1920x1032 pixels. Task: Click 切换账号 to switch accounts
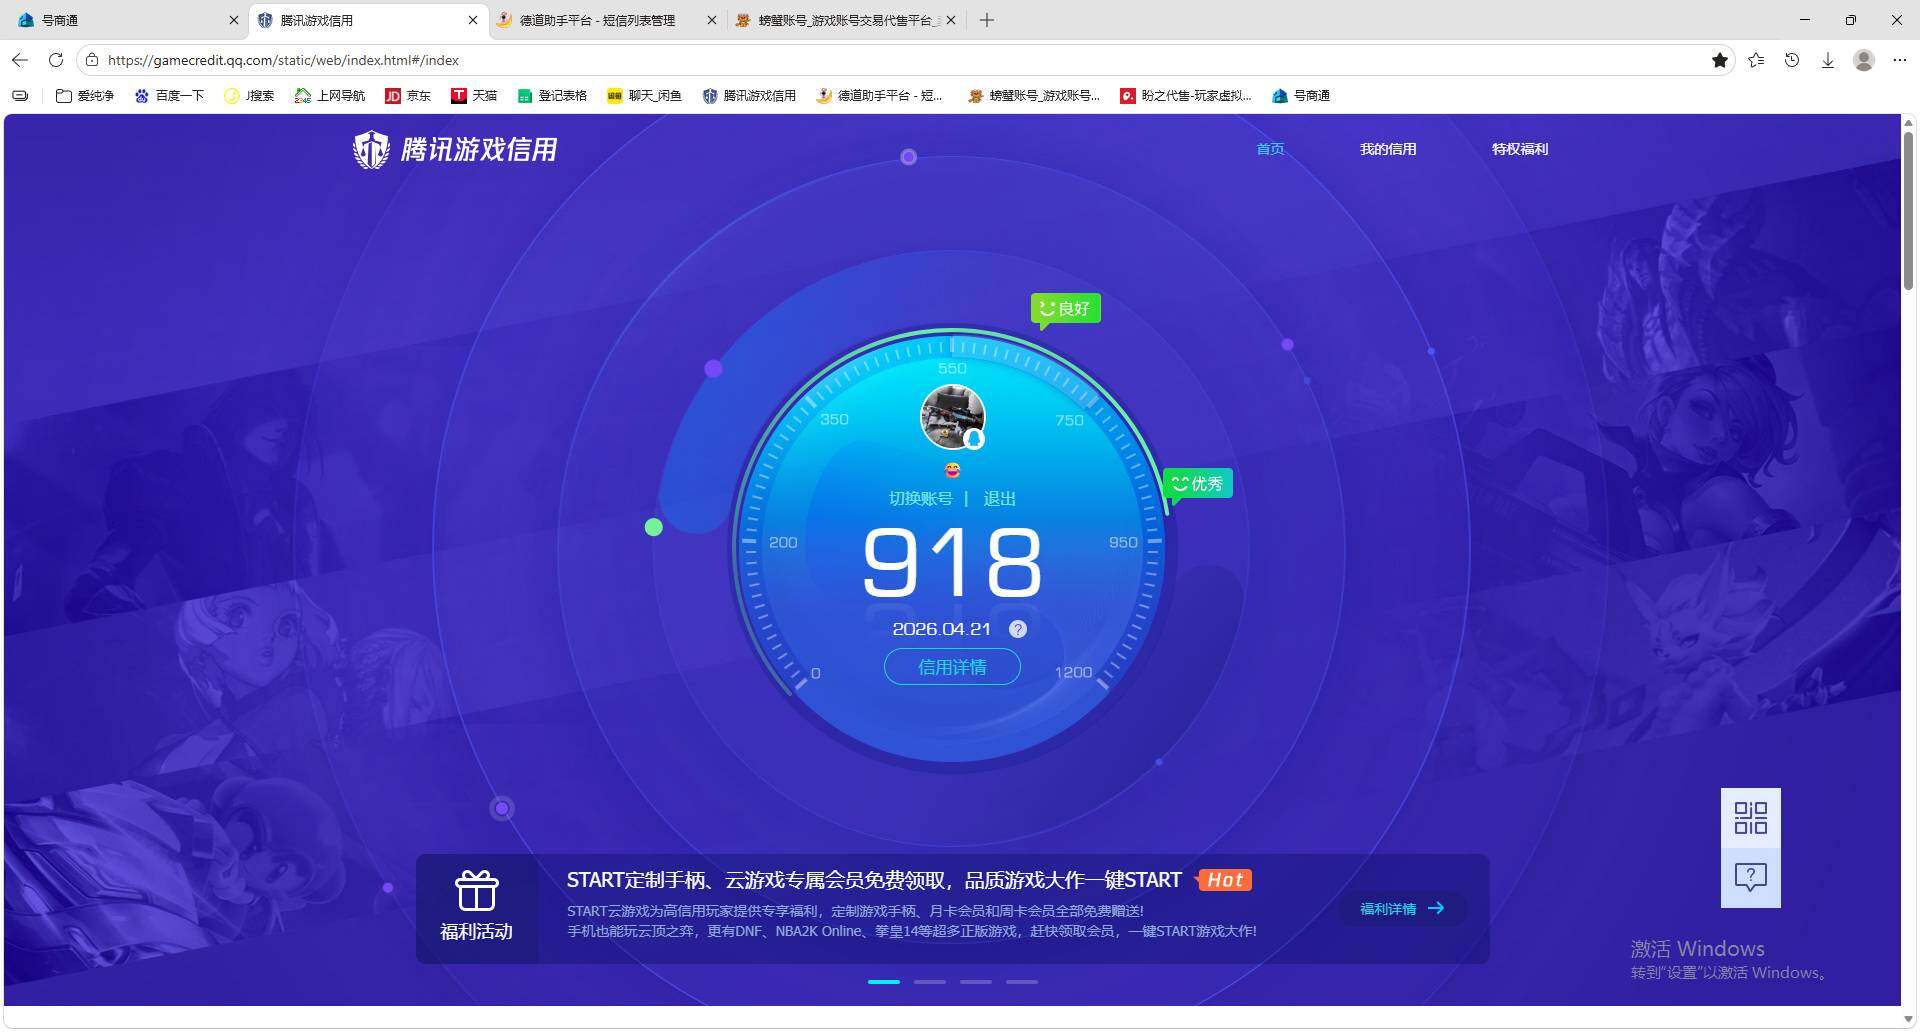tap(920, 498)
